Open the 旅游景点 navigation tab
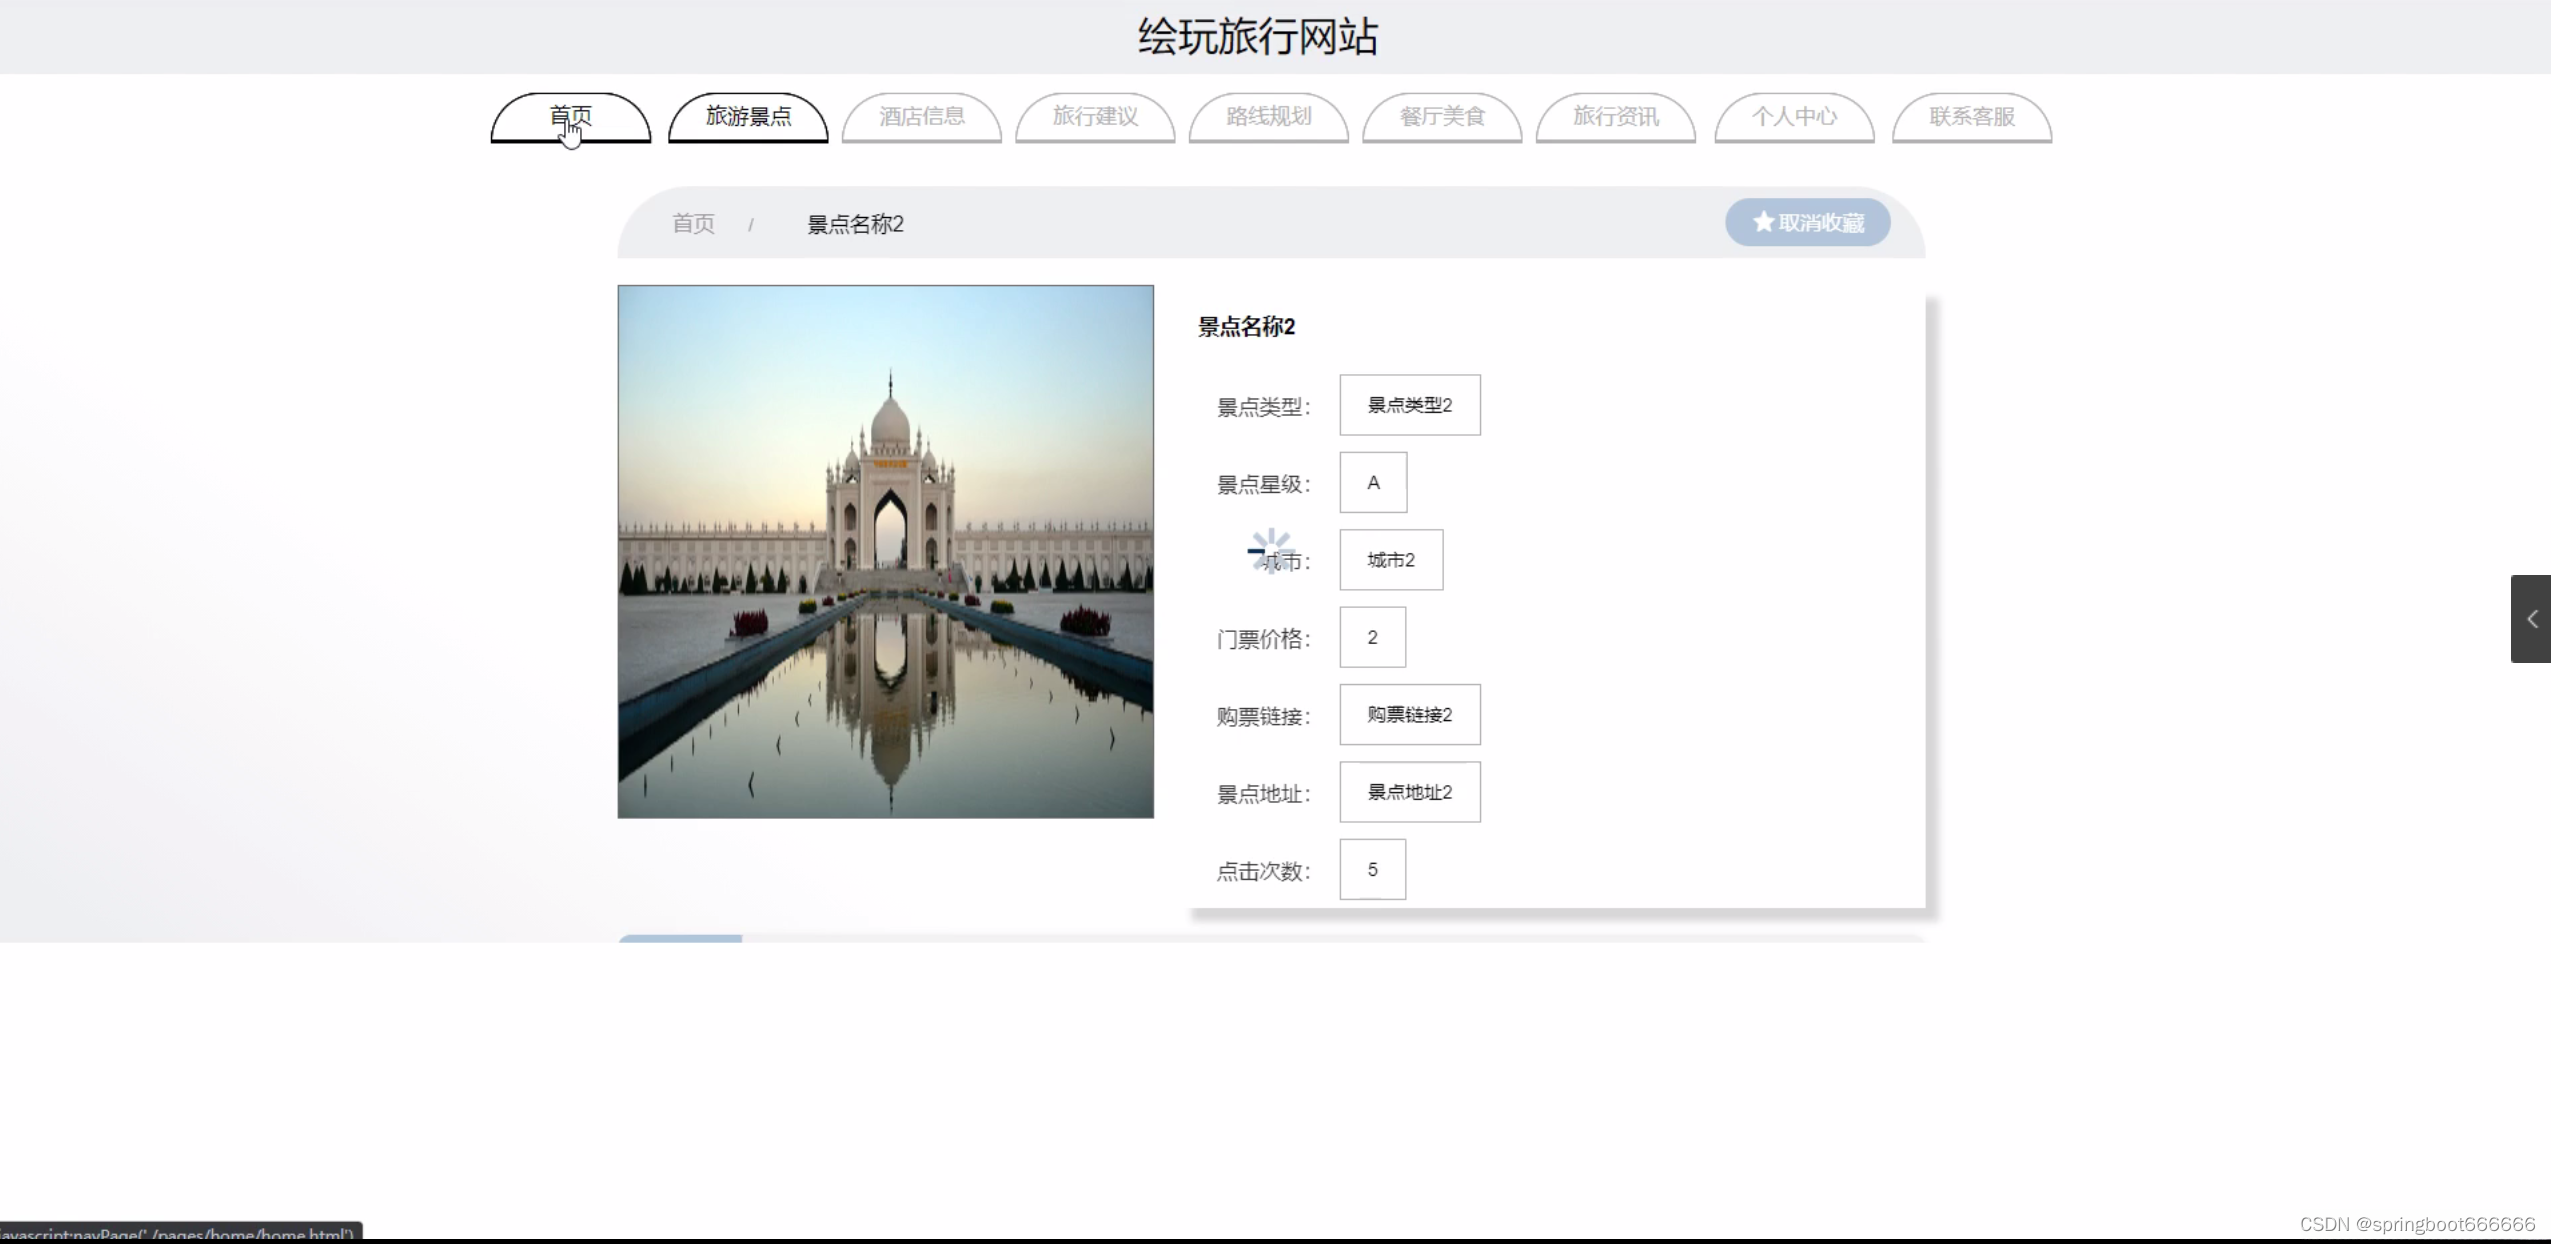The width and height of the screenshot is (2551, 1244). 748,117
